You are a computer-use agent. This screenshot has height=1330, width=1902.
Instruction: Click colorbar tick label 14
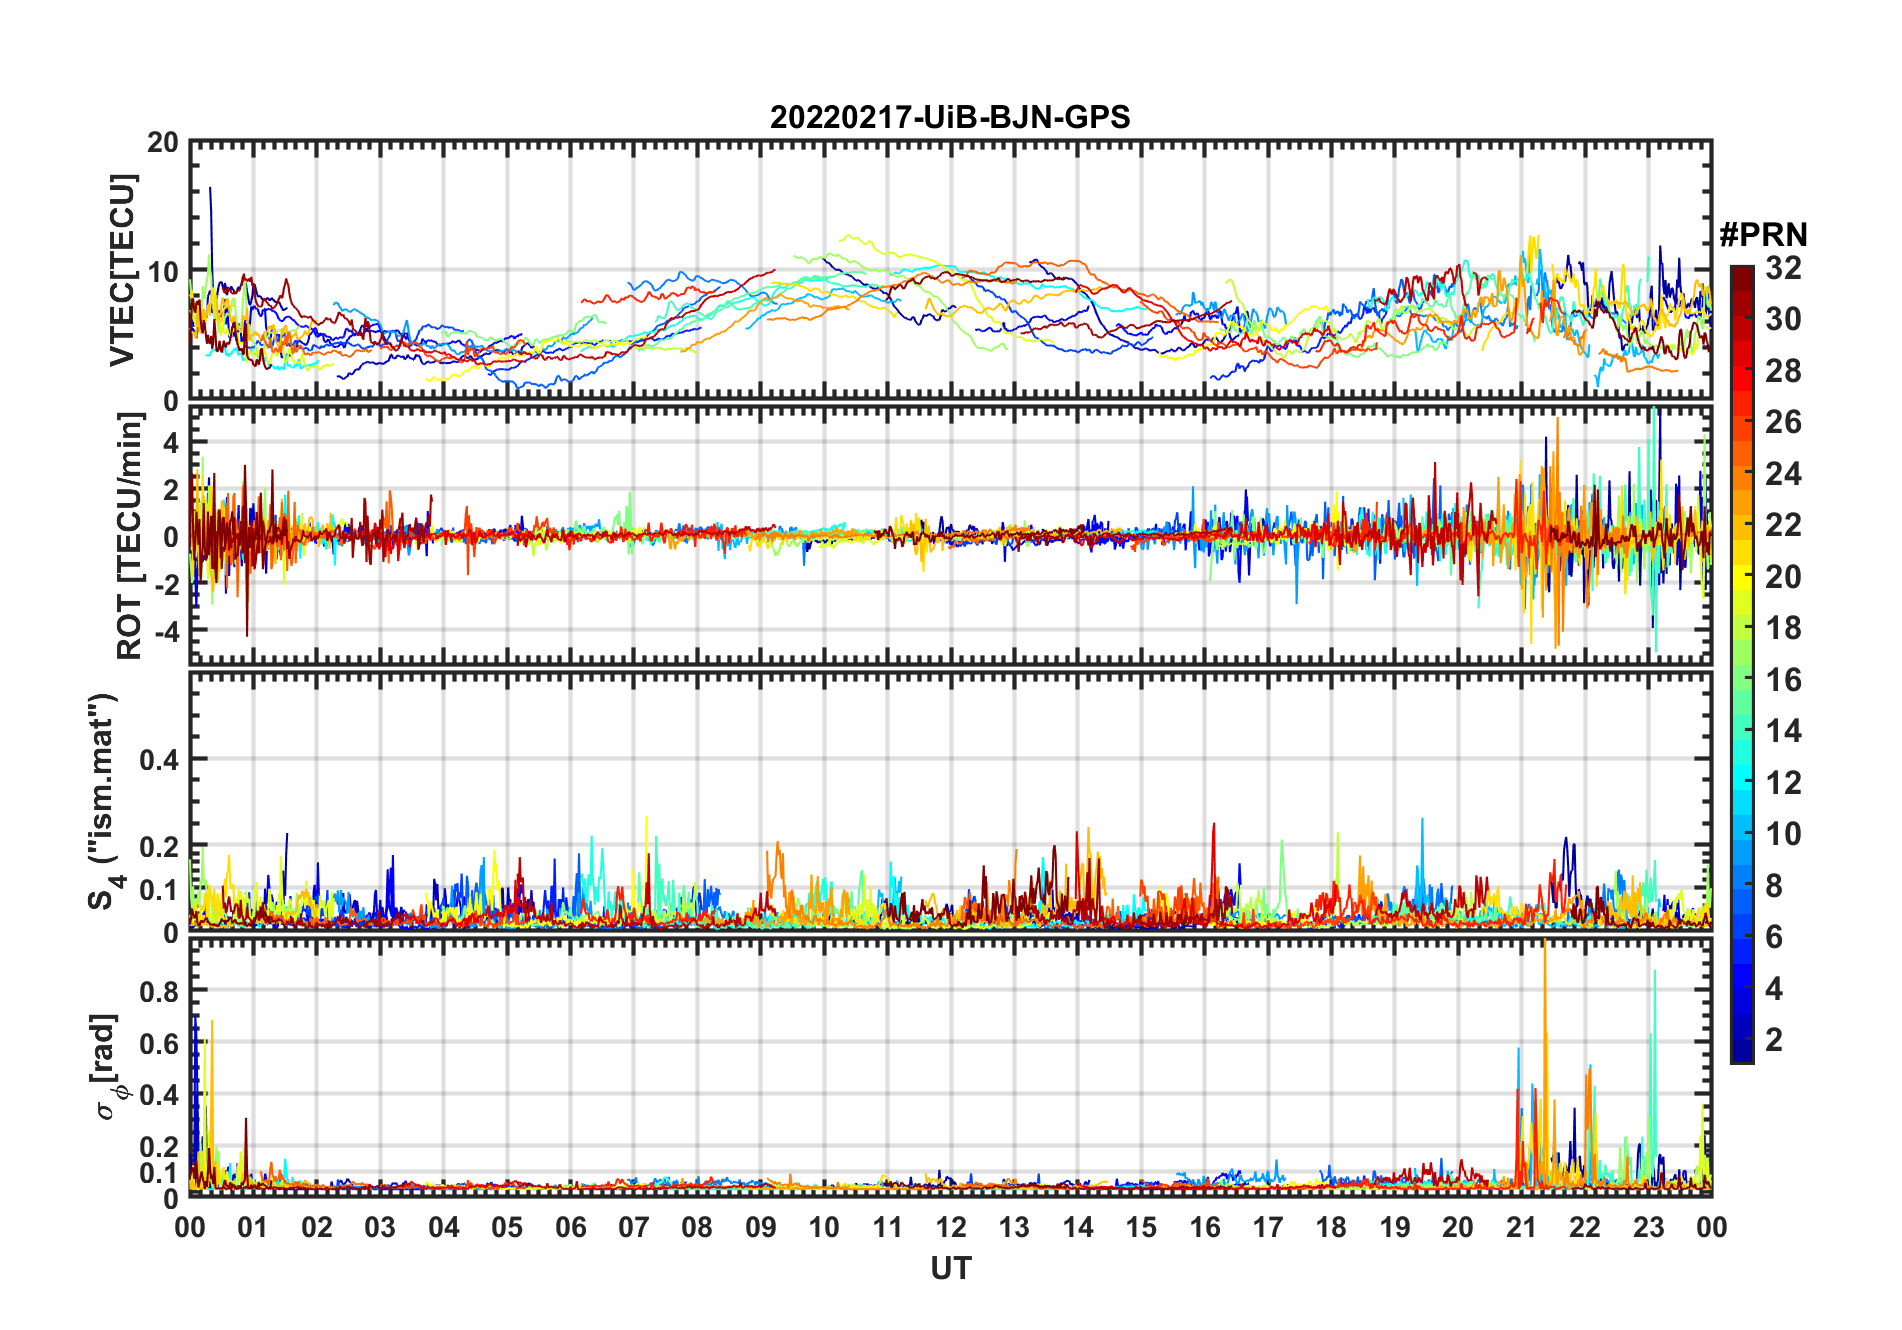click(x=1783, y=731)
